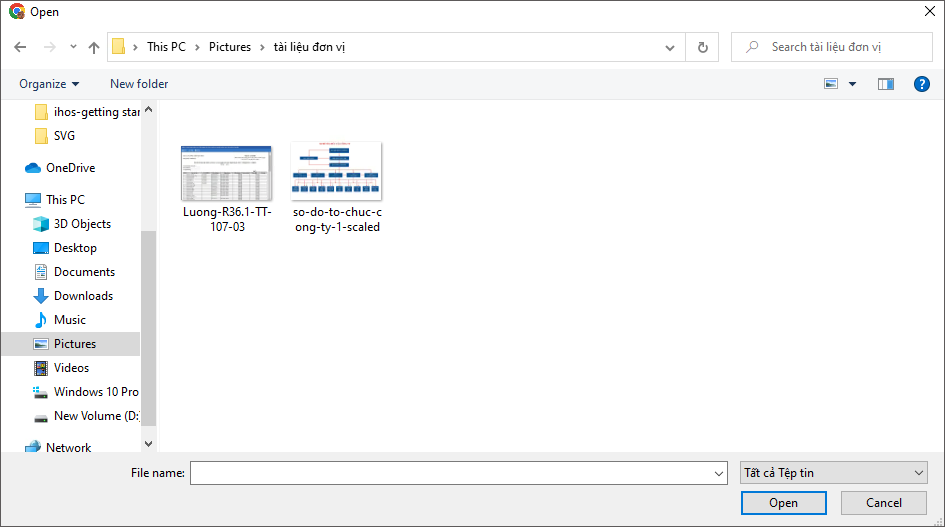Go to the Downloads folder
The height and width of the screenshot is (527, 945).
[x=83, y=296]
